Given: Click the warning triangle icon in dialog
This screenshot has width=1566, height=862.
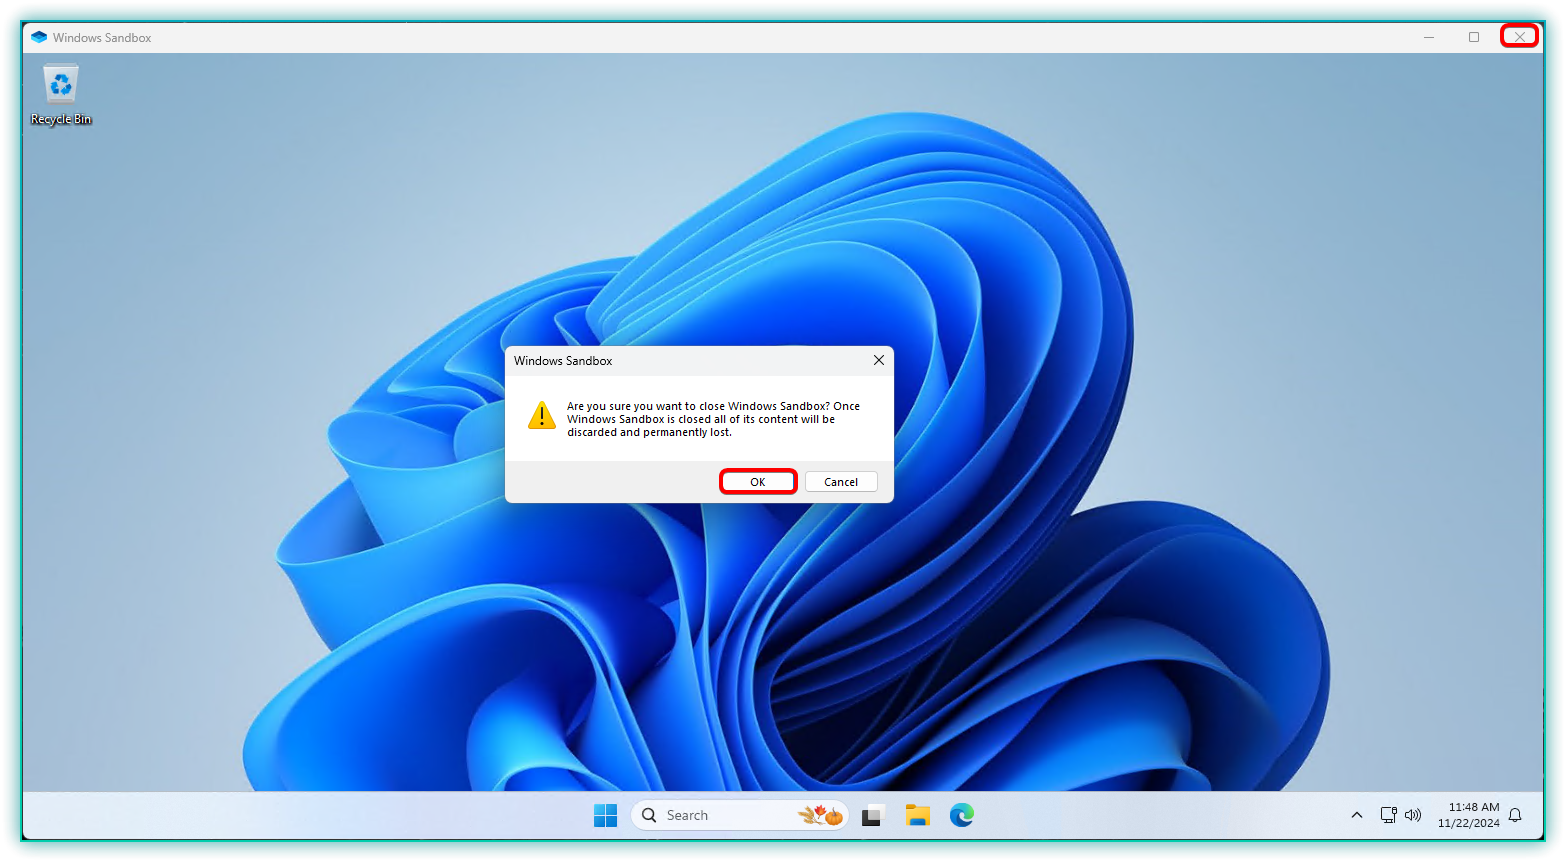Looking at the screenshot, I should pos(542,416).
